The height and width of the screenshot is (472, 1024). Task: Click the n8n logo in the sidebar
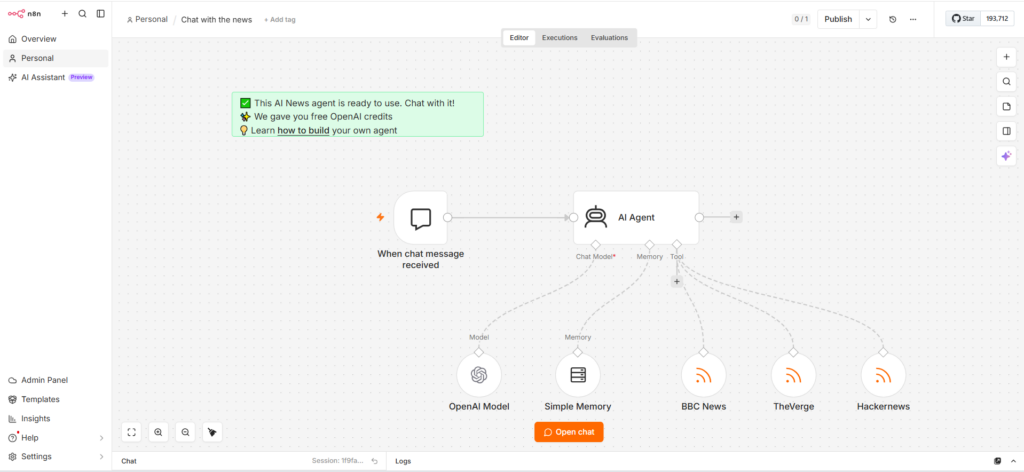click(24, 14)
